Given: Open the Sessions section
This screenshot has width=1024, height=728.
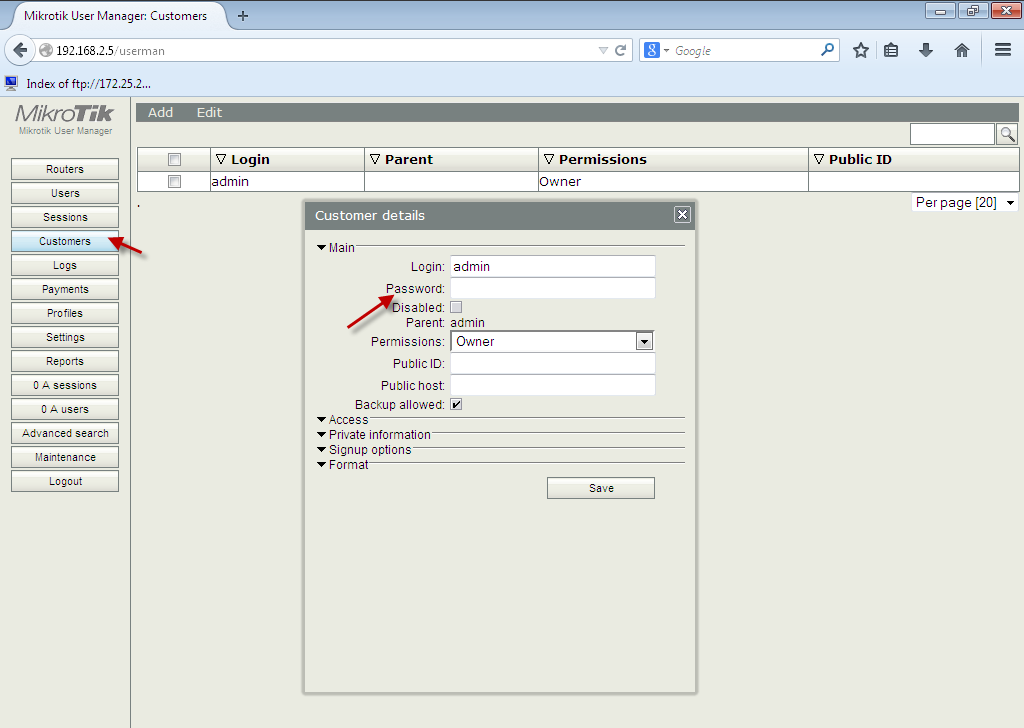Looking at the screenshot, I should click(x=65, y=217).
